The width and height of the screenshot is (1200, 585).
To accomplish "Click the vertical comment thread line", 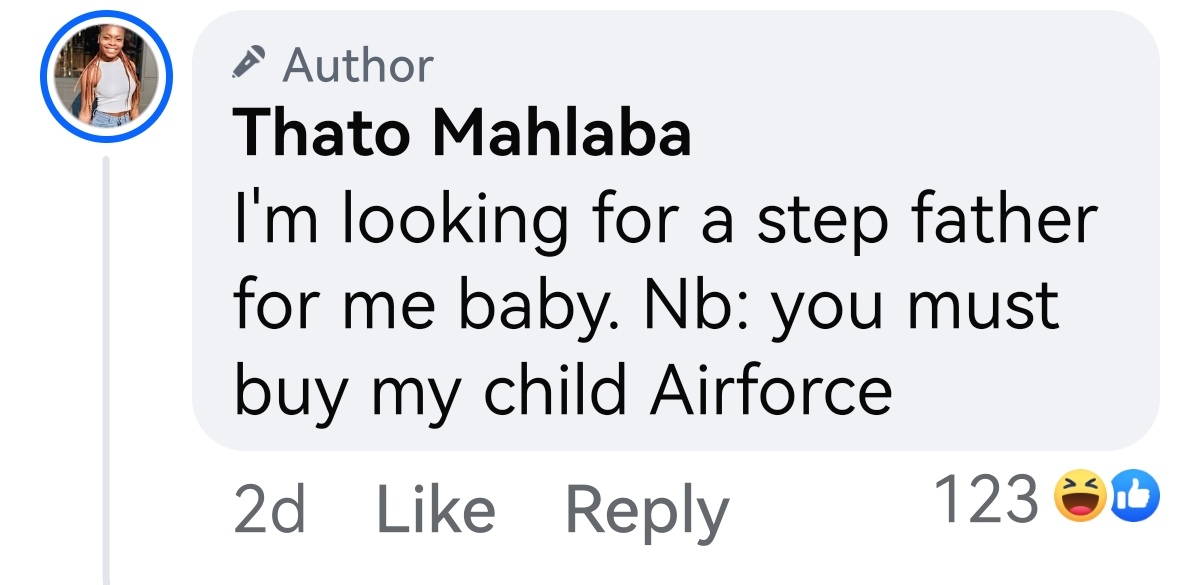I will pyautogui.click(x=106, y=380).
